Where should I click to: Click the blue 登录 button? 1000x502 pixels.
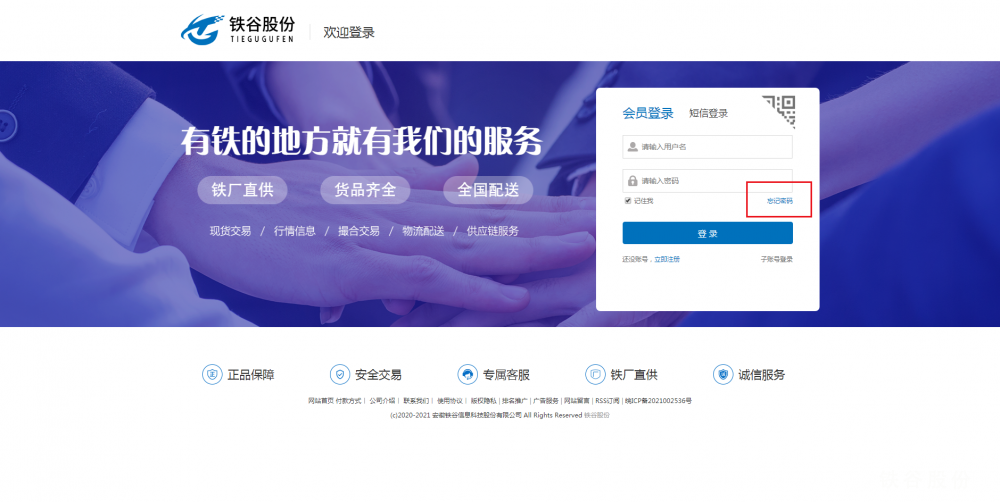(707, 233)
